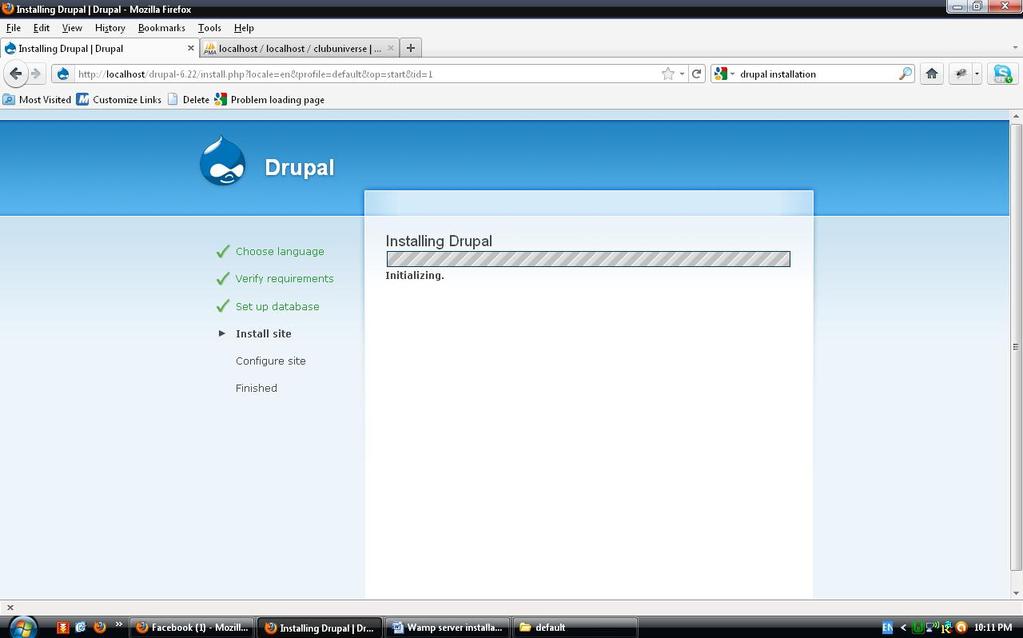Switch to localhost clubuniverse tab
Screen dimensions: 1023x638
(x=298, y=48)
